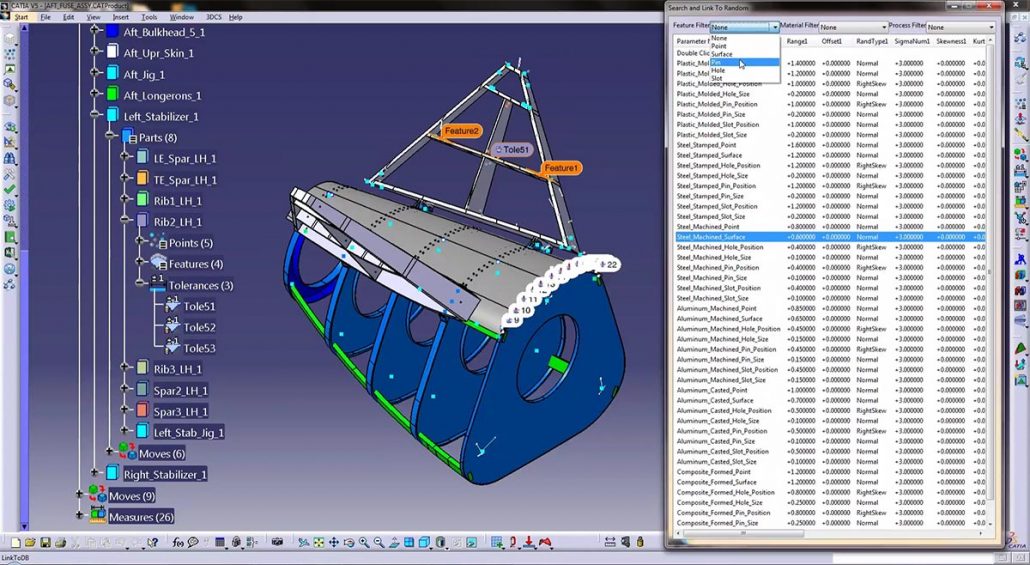Click the Save icon in bottom toolbar

47,543
